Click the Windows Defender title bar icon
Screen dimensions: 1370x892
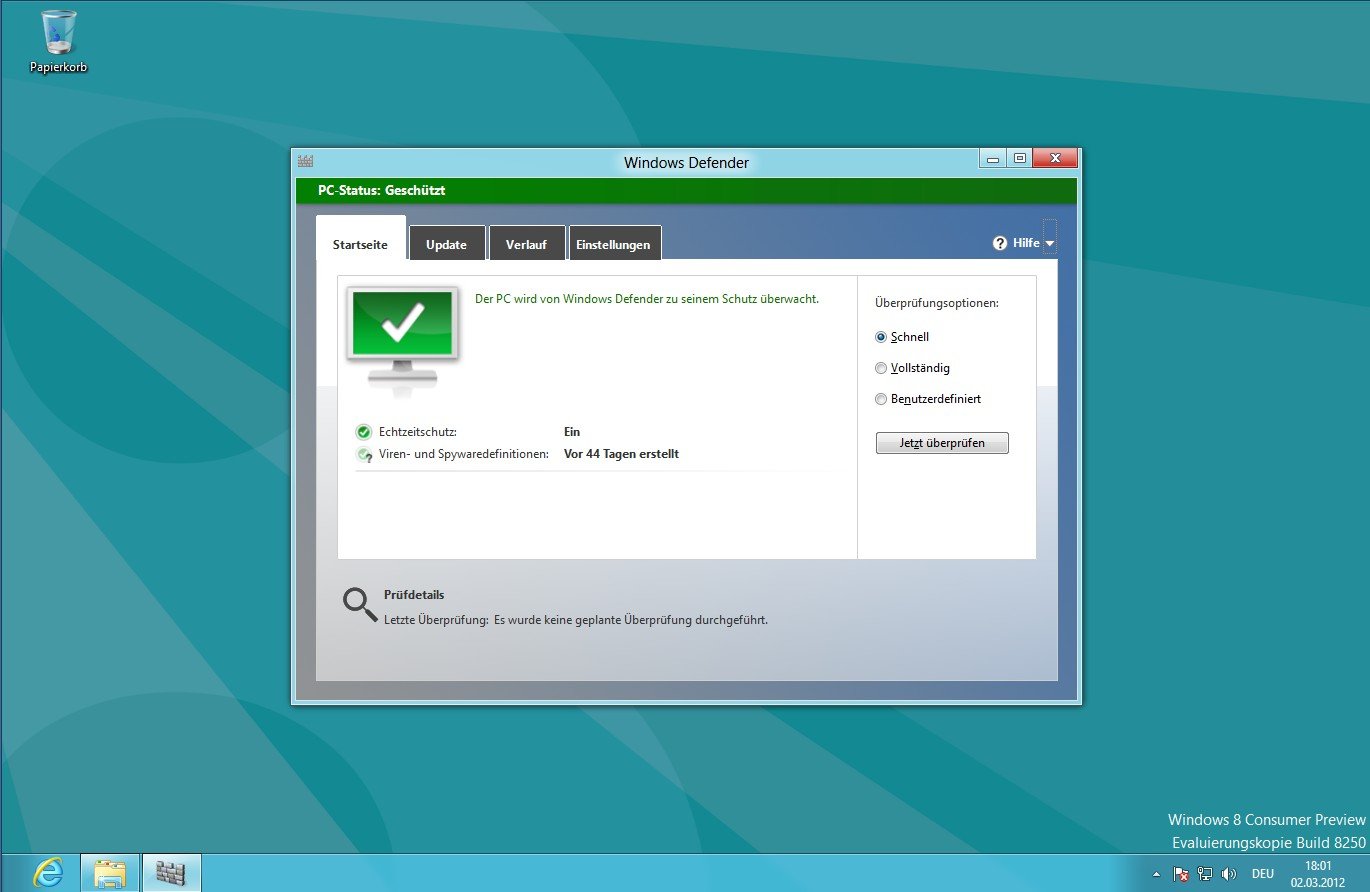pos(306,161)
